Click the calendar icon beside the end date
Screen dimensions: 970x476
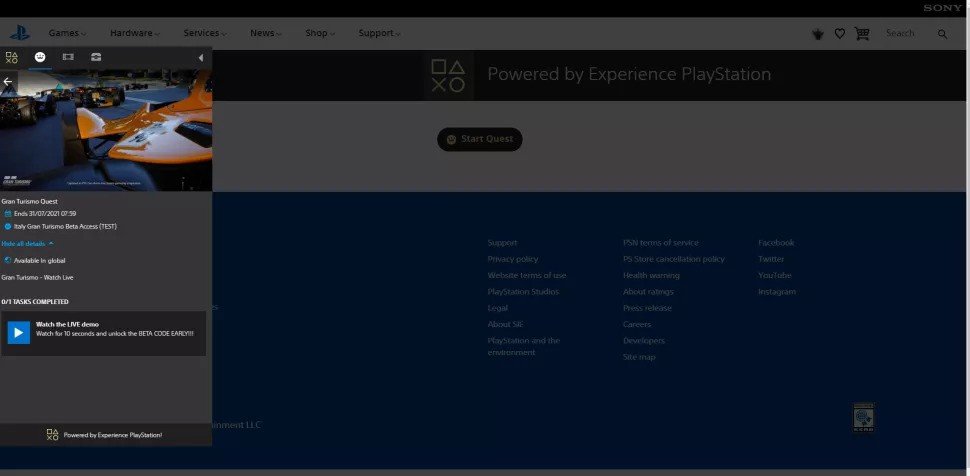click(8, 214)
